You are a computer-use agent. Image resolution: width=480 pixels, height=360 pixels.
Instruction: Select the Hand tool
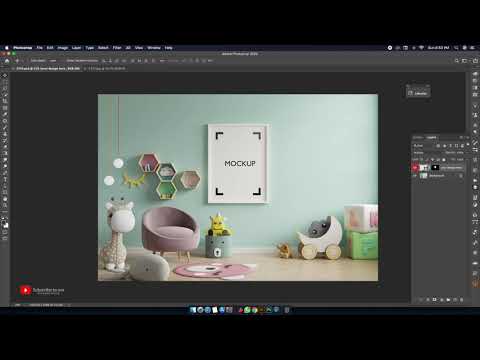pyautogui.click(x=5, y=199)
